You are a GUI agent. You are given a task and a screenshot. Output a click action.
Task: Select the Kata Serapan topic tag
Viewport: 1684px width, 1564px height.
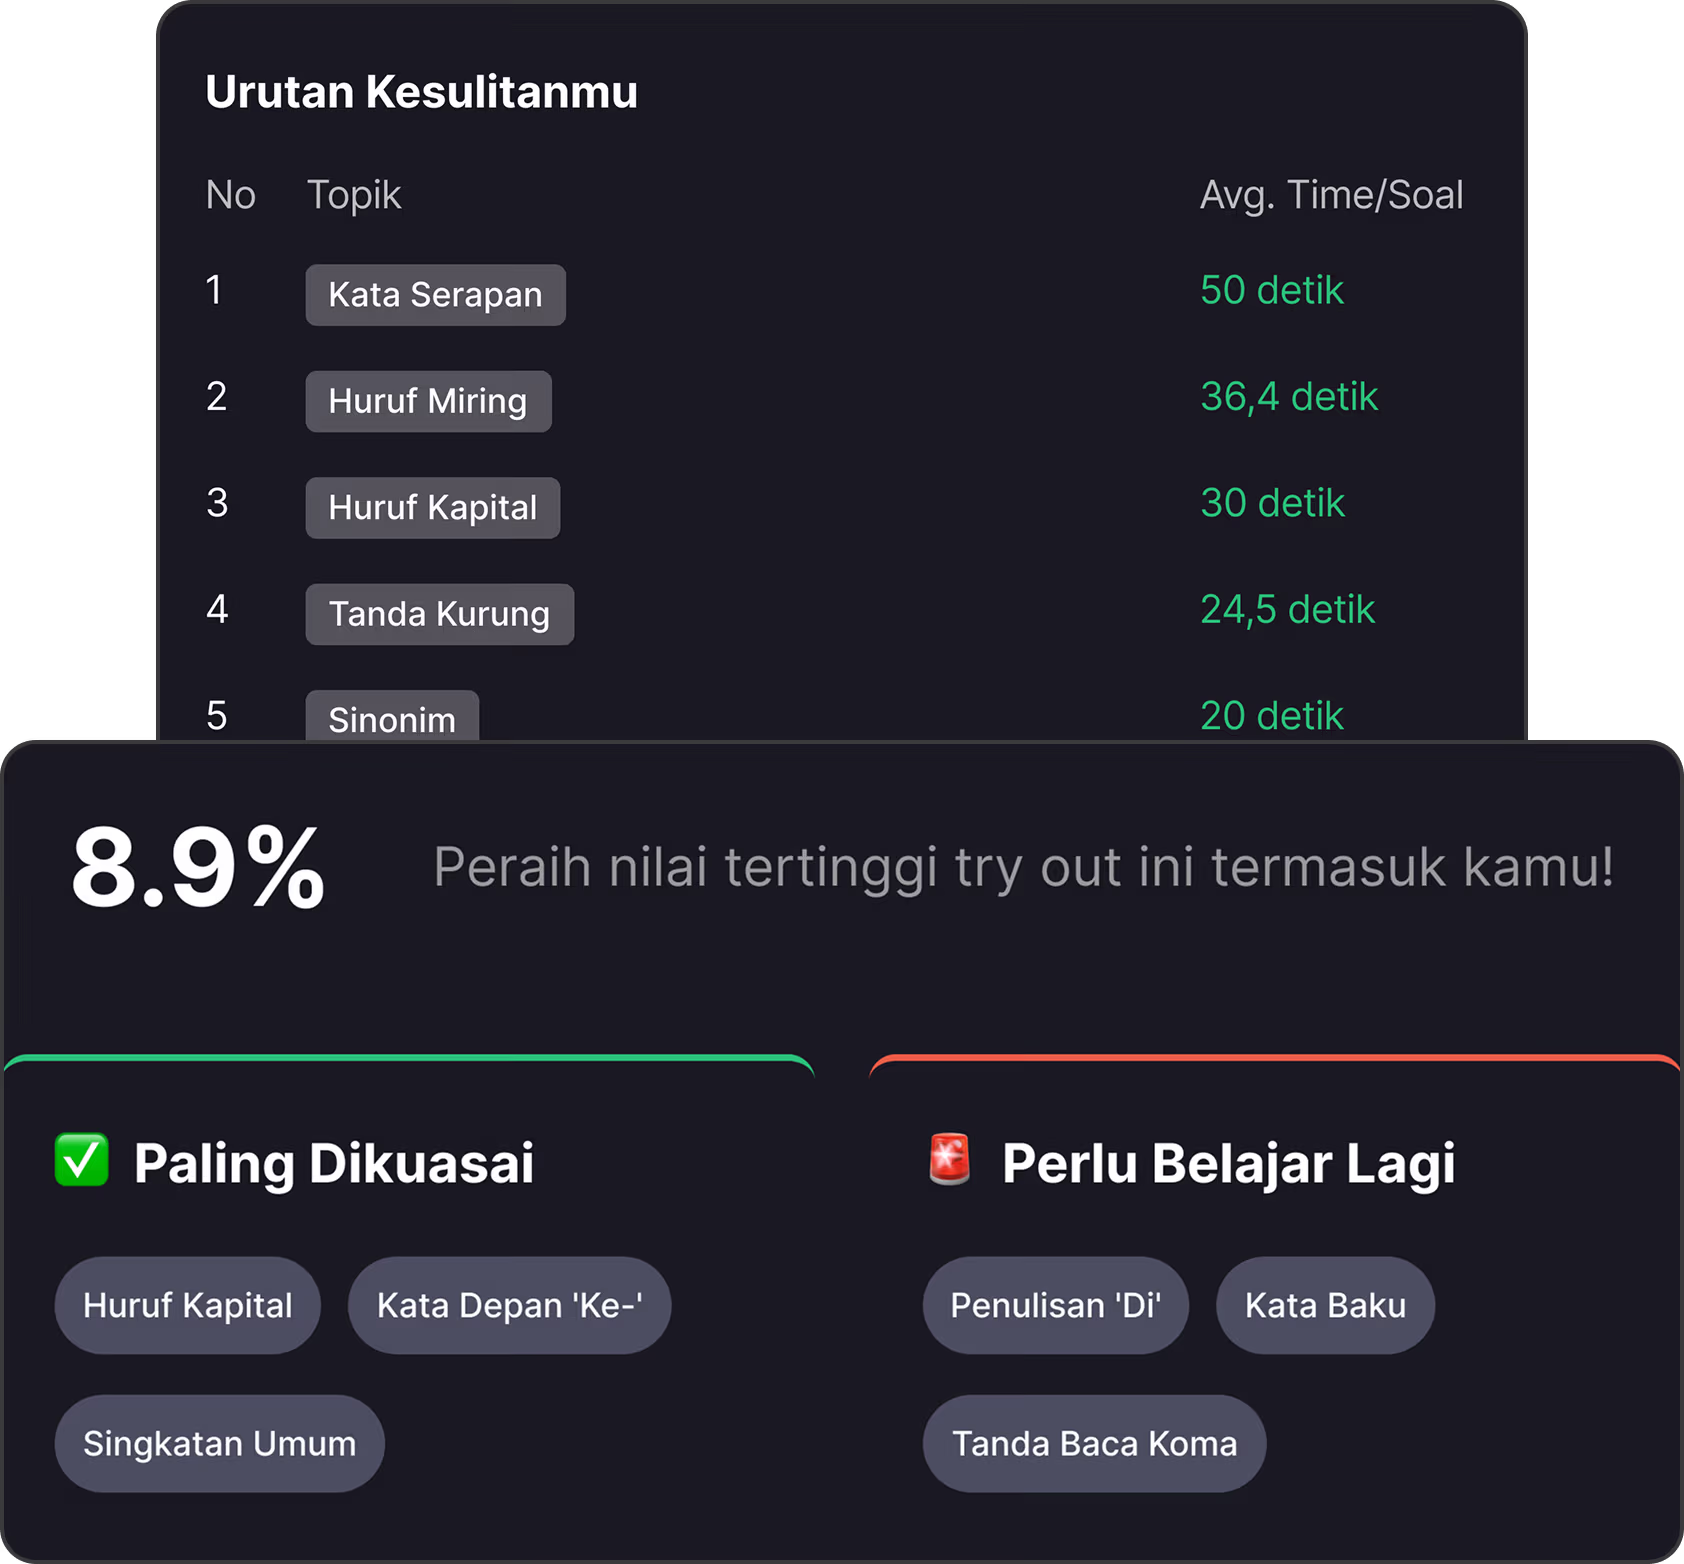pyautogui.click(x=435, y=295)
